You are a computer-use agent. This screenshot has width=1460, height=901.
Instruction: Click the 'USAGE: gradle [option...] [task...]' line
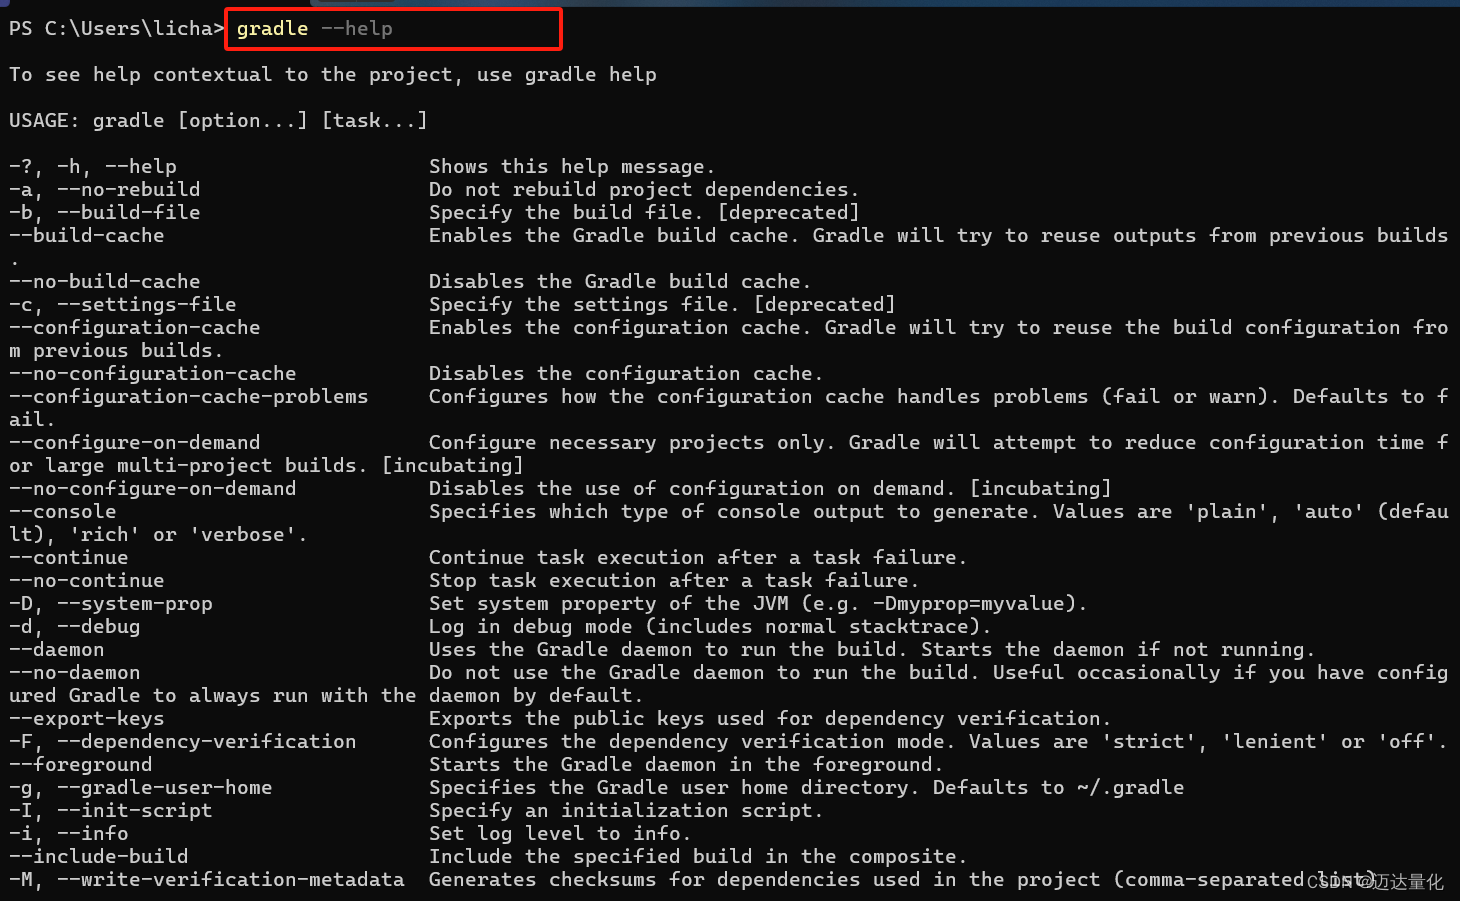(x=218, y=121)
